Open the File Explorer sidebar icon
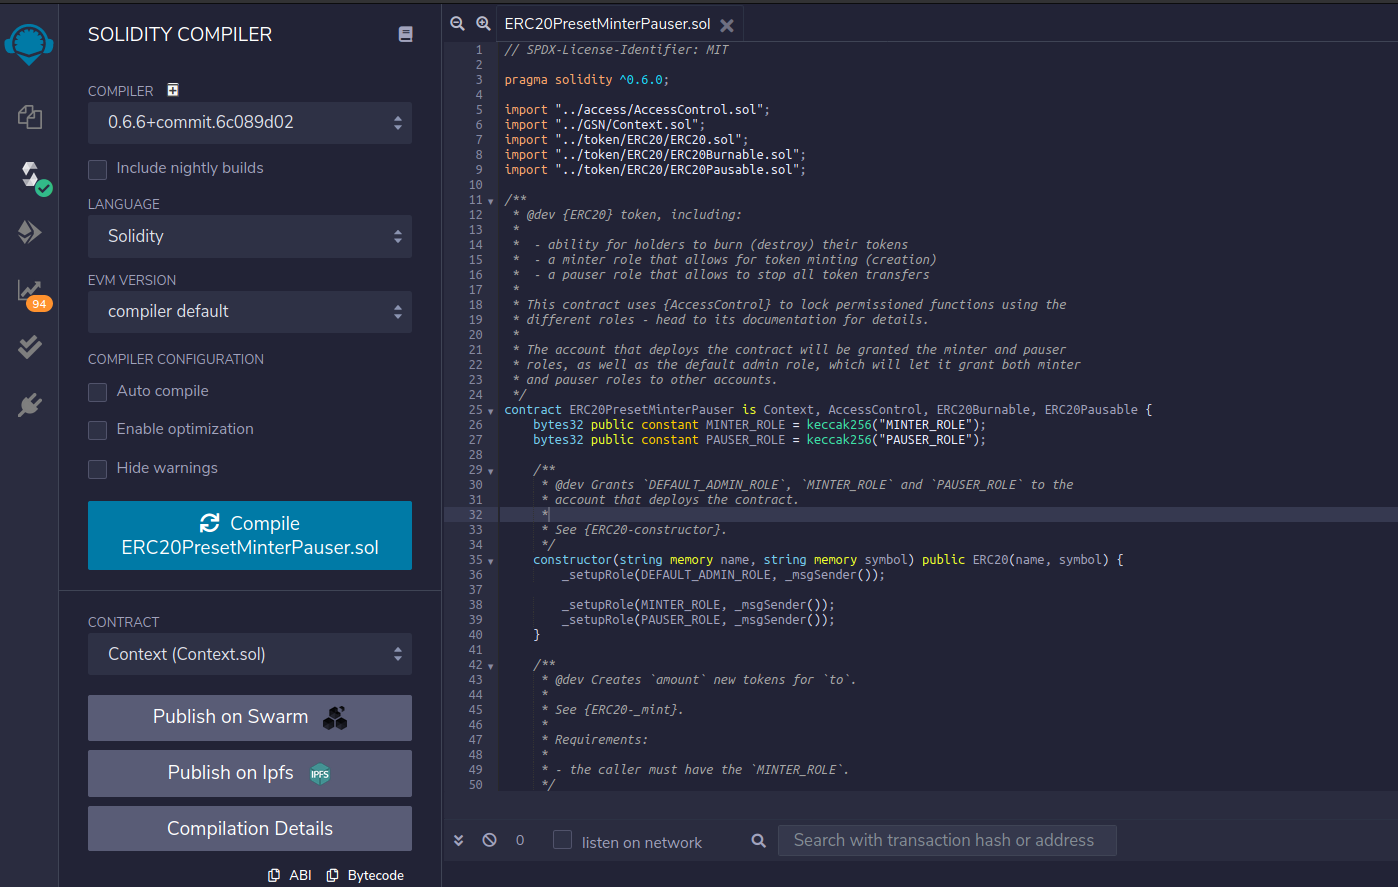The width and height of the screenshot is (1398, 887). (30, 117)
